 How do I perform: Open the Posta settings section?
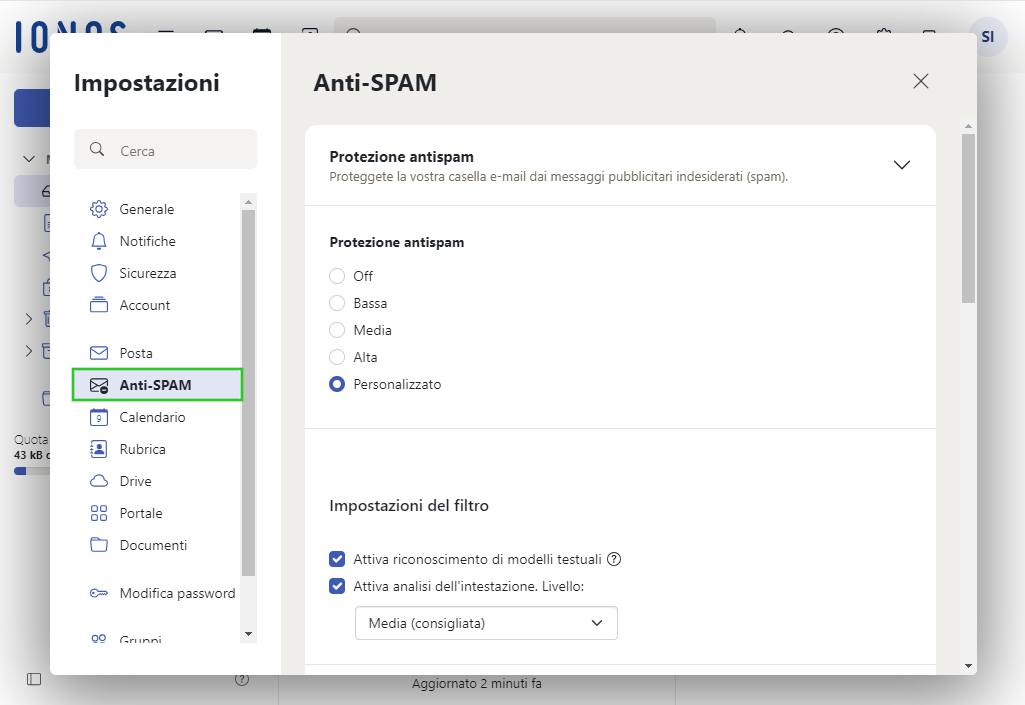click(x=136, y=353)
